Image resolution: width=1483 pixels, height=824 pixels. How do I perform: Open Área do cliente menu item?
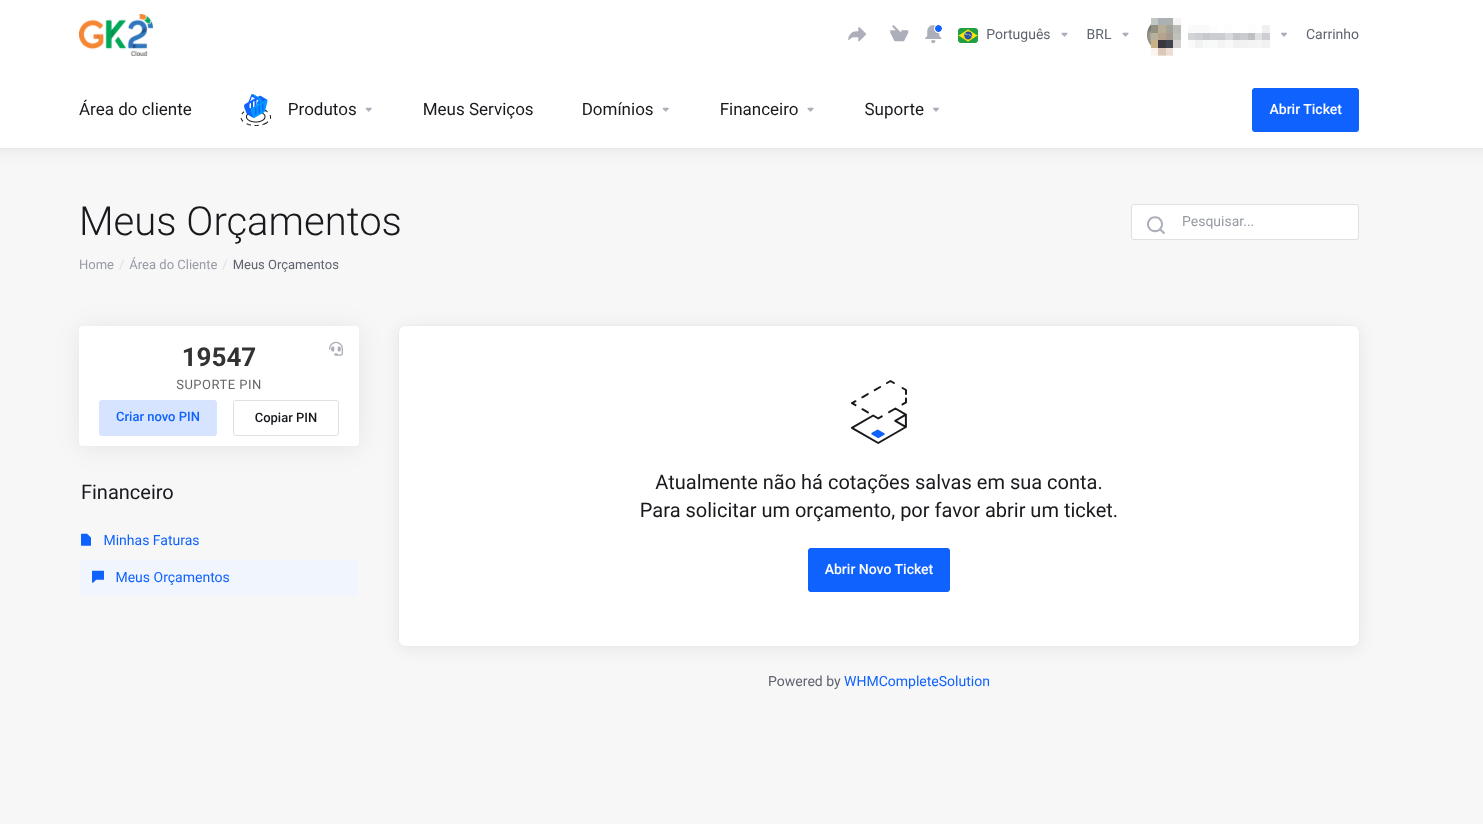[135, 110]
